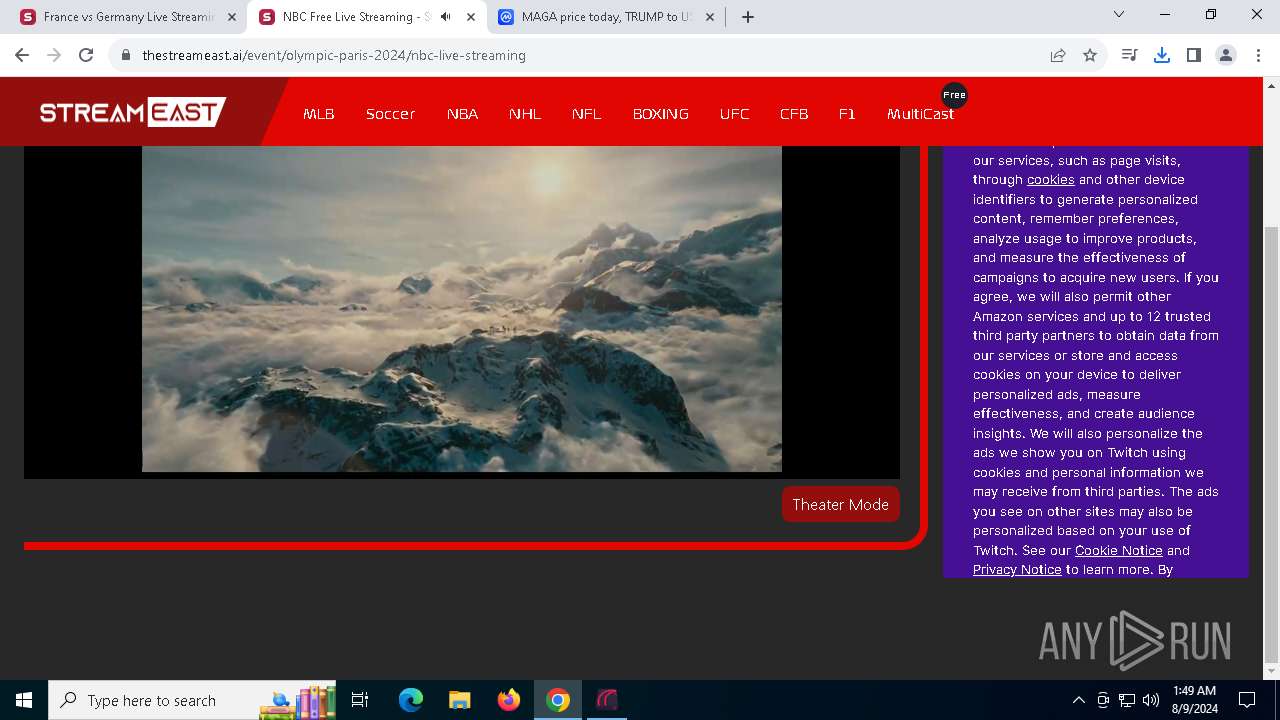
Task: Expand the tab search dropdown
Action: (x=1119, y=14)
